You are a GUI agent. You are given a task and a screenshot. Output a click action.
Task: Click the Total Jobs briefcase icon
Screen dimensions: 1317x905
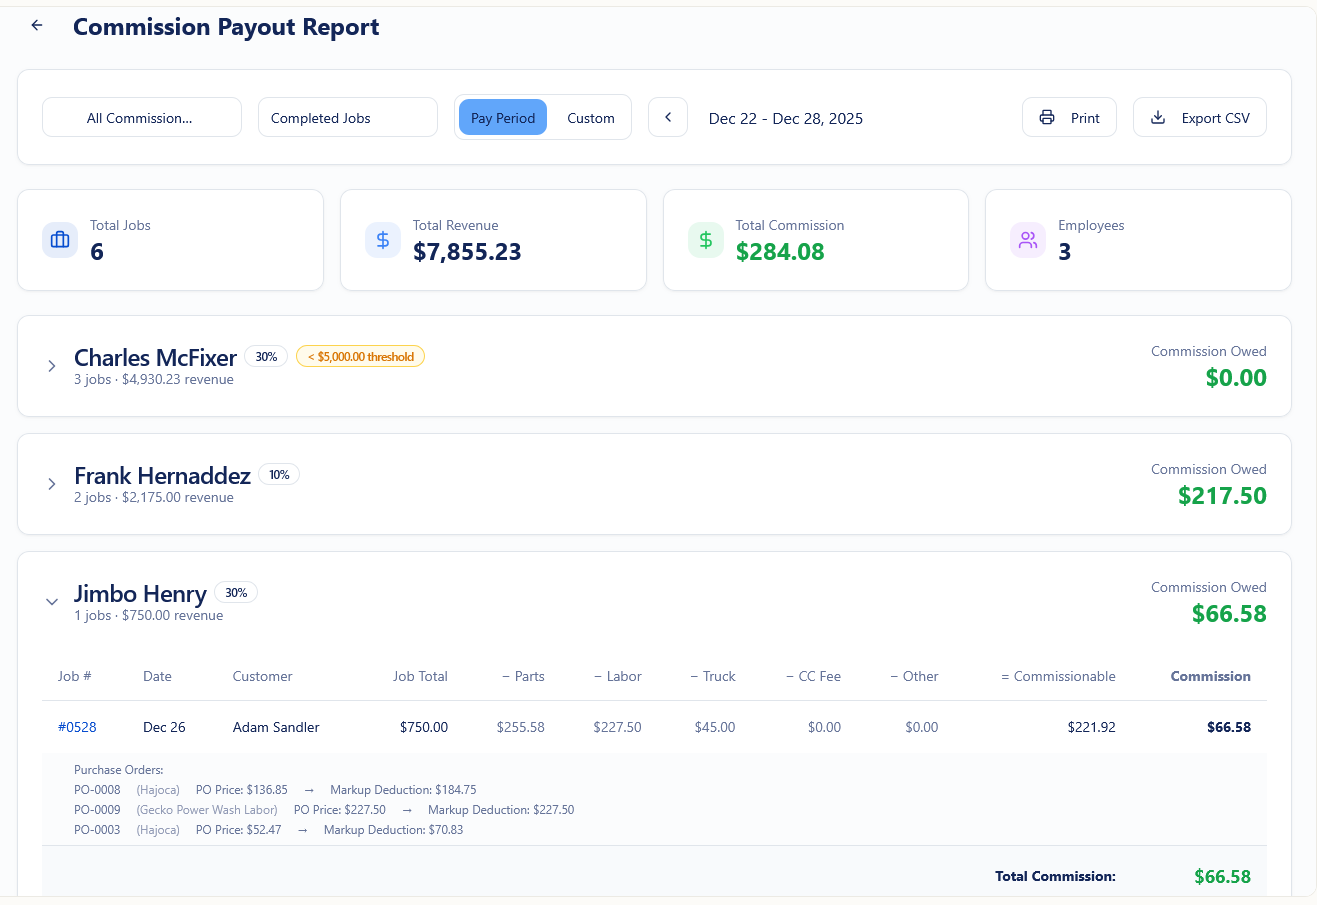click(x=59, y=239)
